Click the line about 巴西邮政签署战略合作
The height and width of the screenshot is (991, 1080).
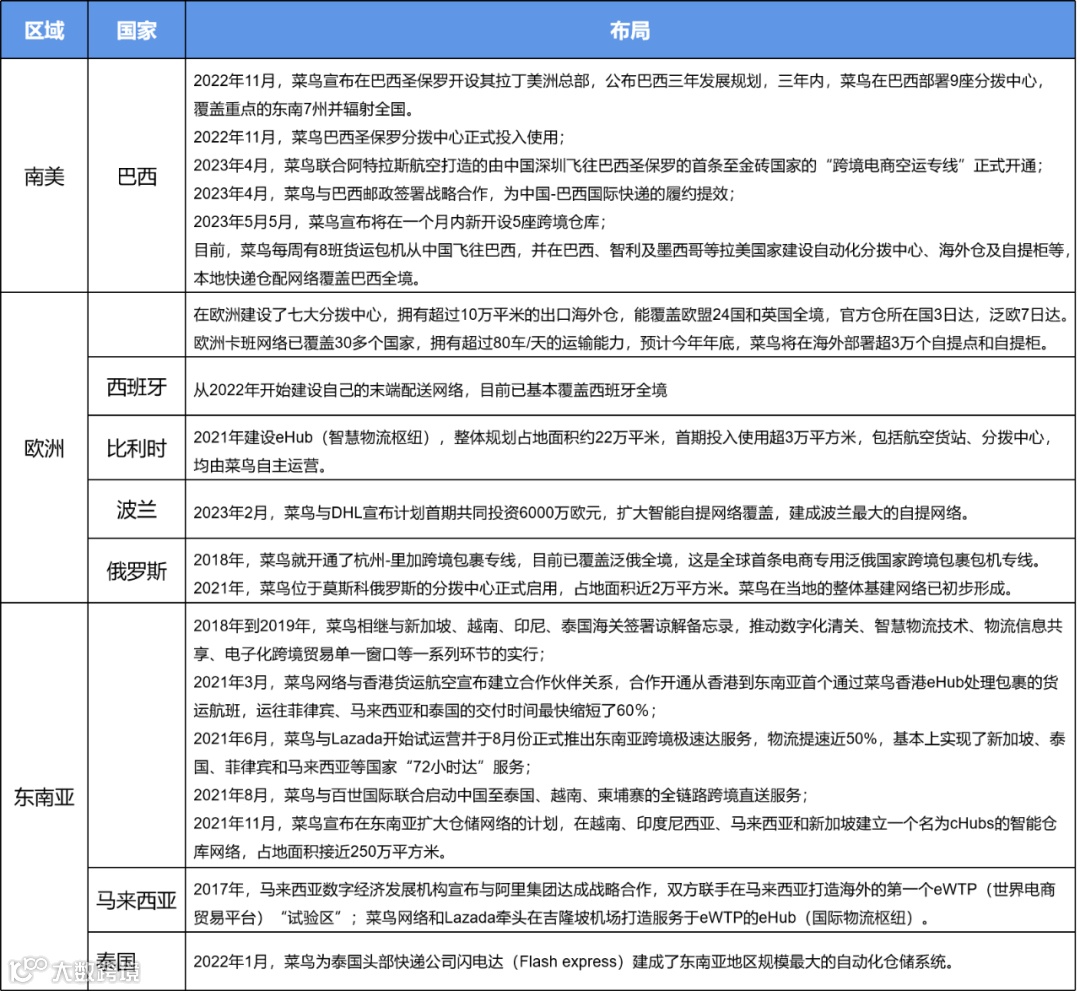click(464, 194)
